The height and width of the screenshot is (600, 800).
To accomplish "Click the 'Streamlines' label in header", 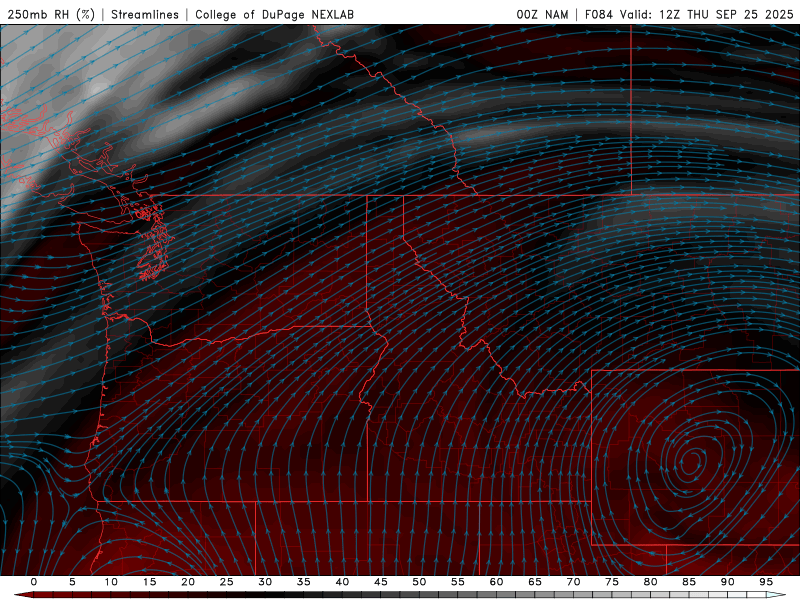I will (145, 14).
